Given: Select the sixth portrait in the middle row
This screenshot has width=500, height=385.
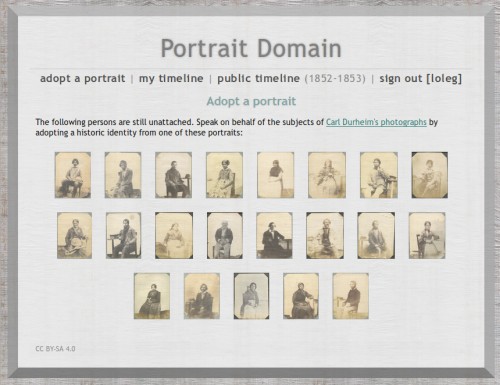Looking at the screenshot, I should click(x=325, y=235).
